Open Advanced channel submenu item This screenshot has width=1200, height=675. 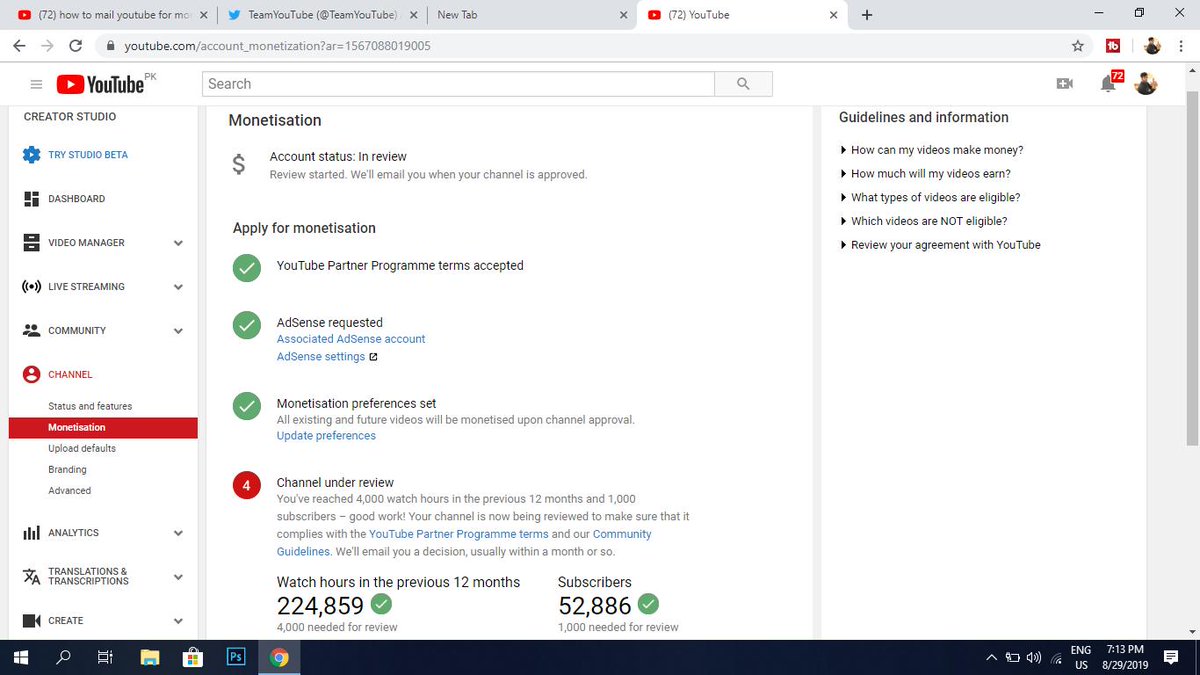[69, 491]
